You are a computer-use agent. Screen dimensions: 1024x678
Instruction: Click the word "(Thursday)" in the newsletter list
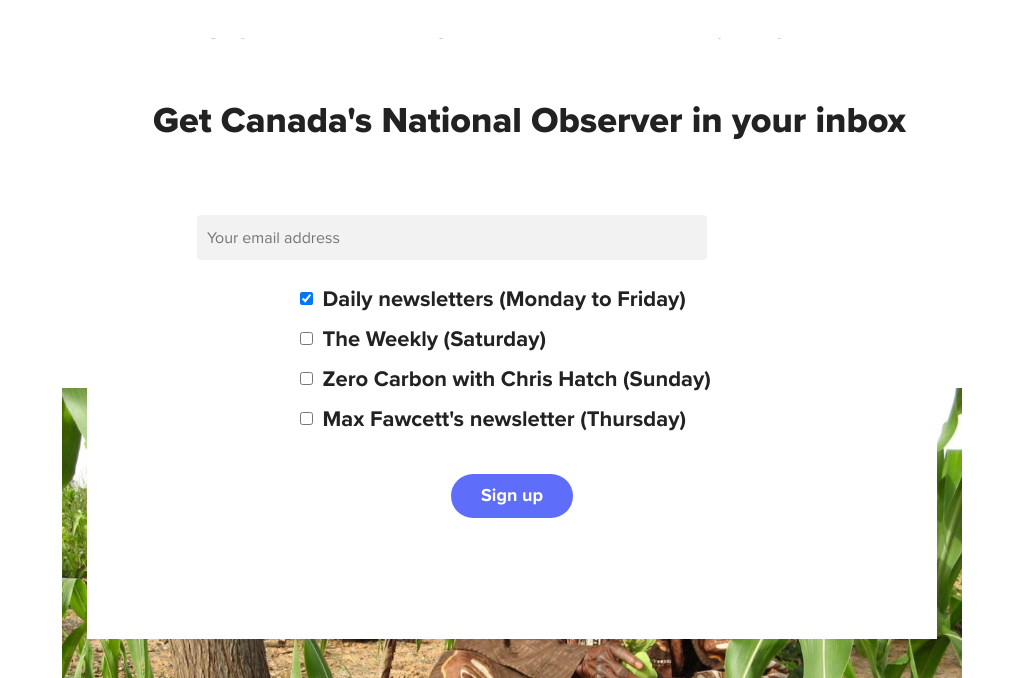click(633, 419)
